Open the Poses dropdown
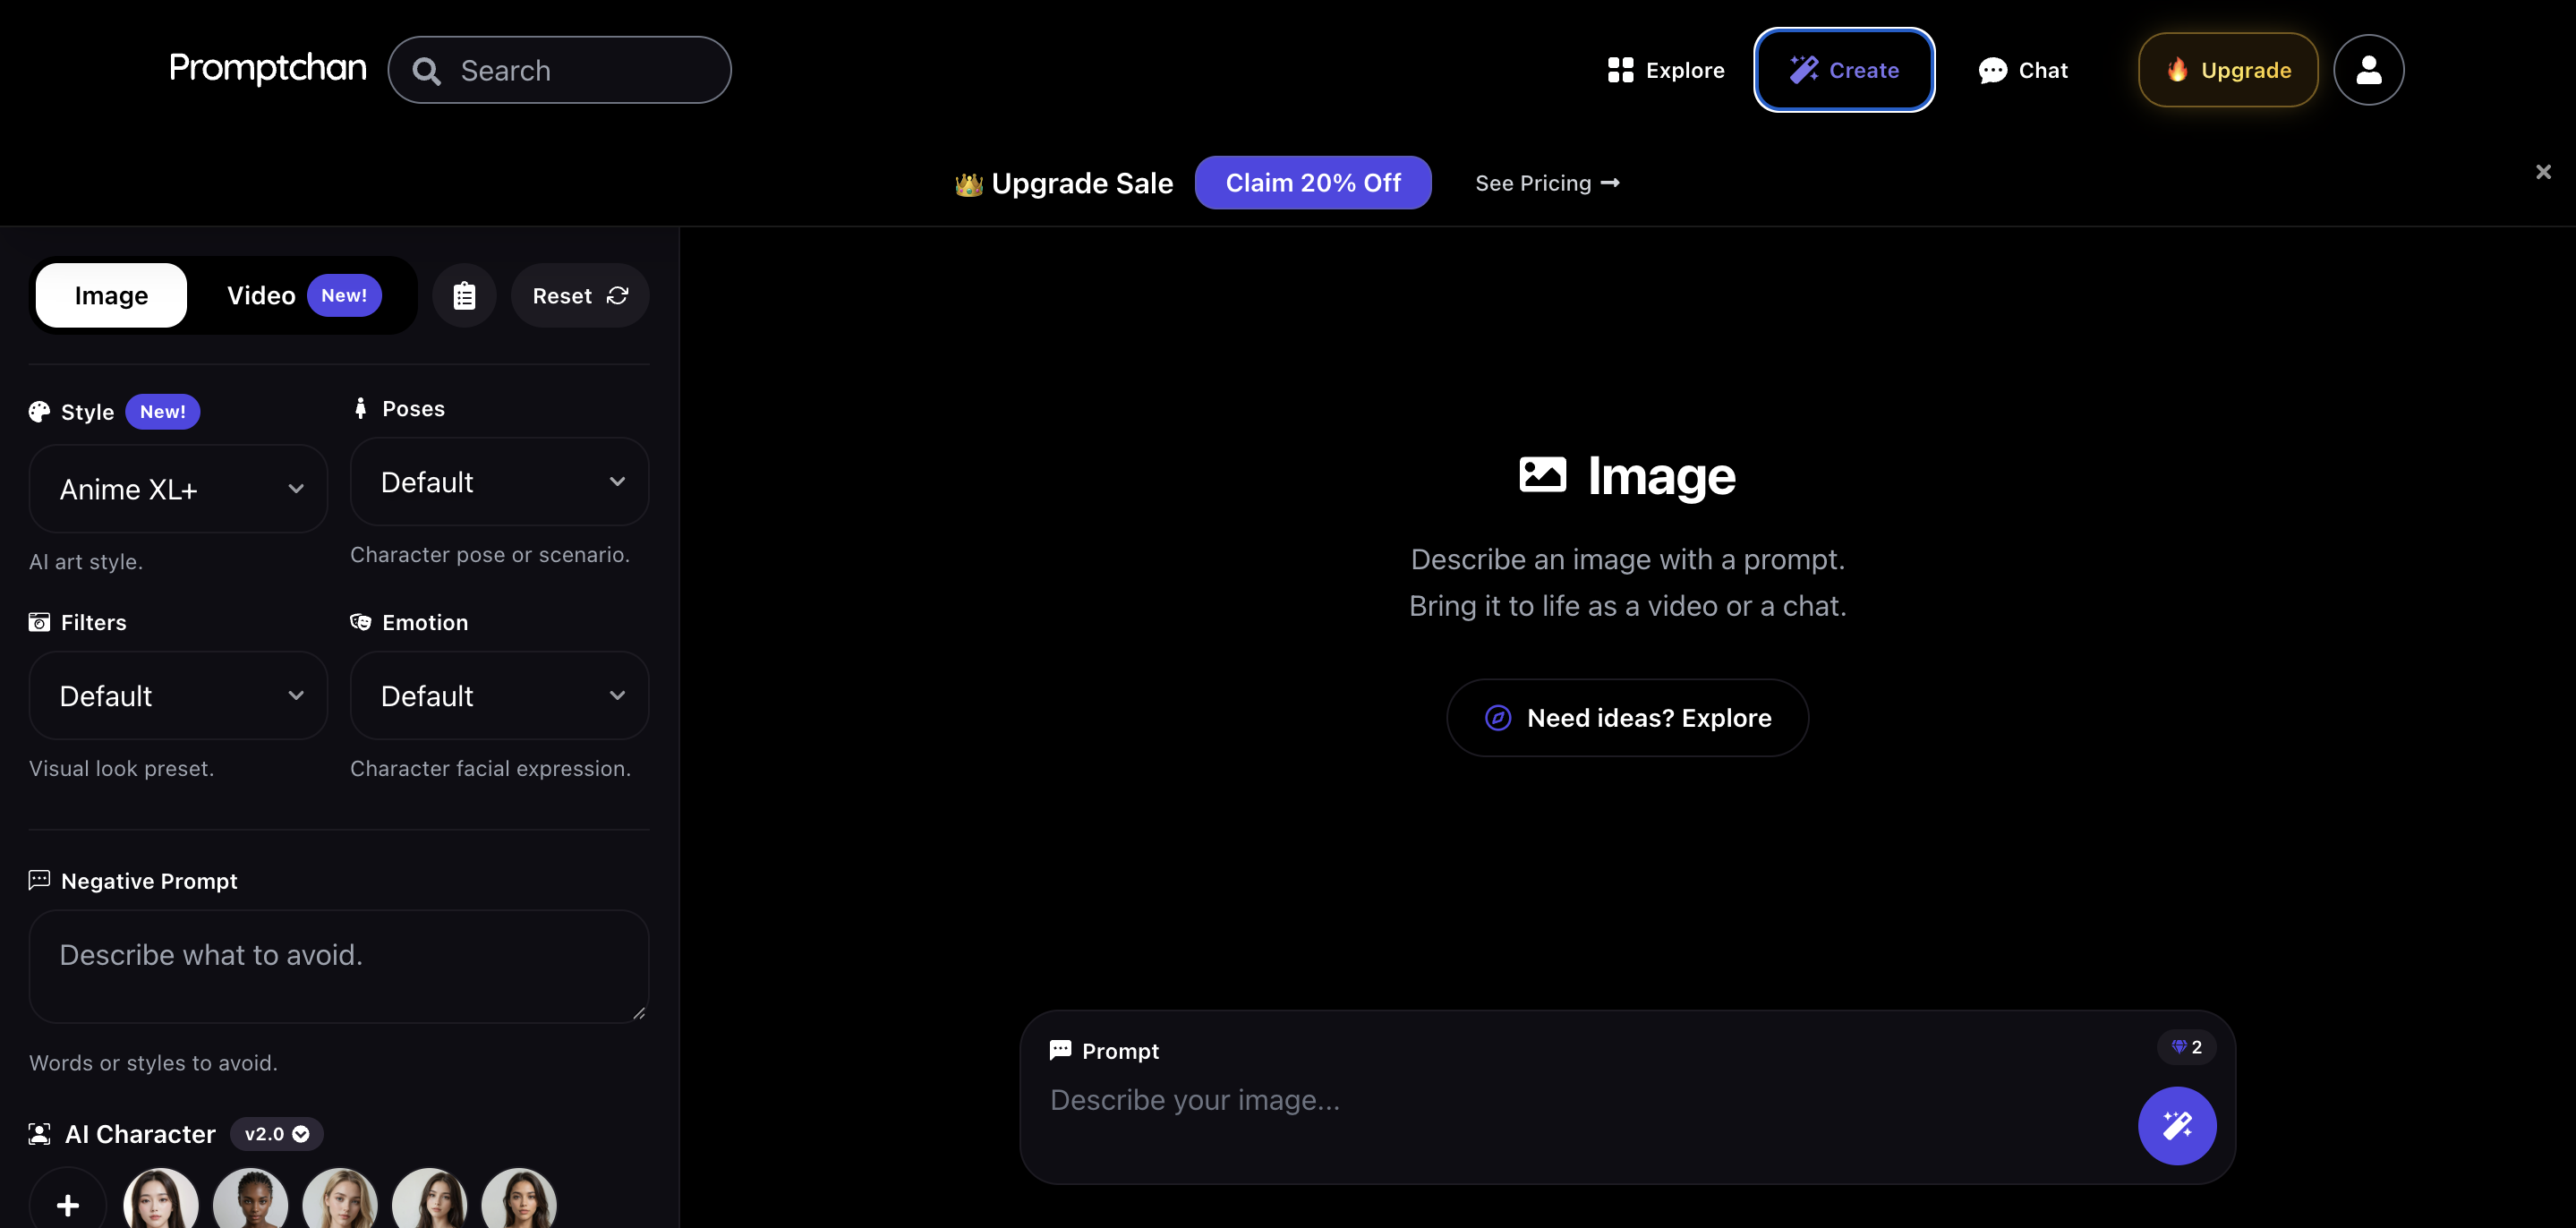This screenshot has width=2576, height=1228. [499, 482]
